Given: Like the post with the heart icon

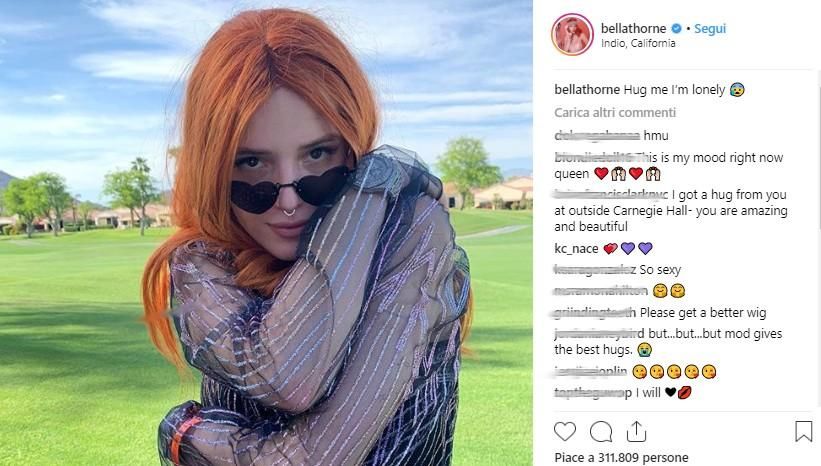Looking at the screenshot, I should (x=565, y=431).
